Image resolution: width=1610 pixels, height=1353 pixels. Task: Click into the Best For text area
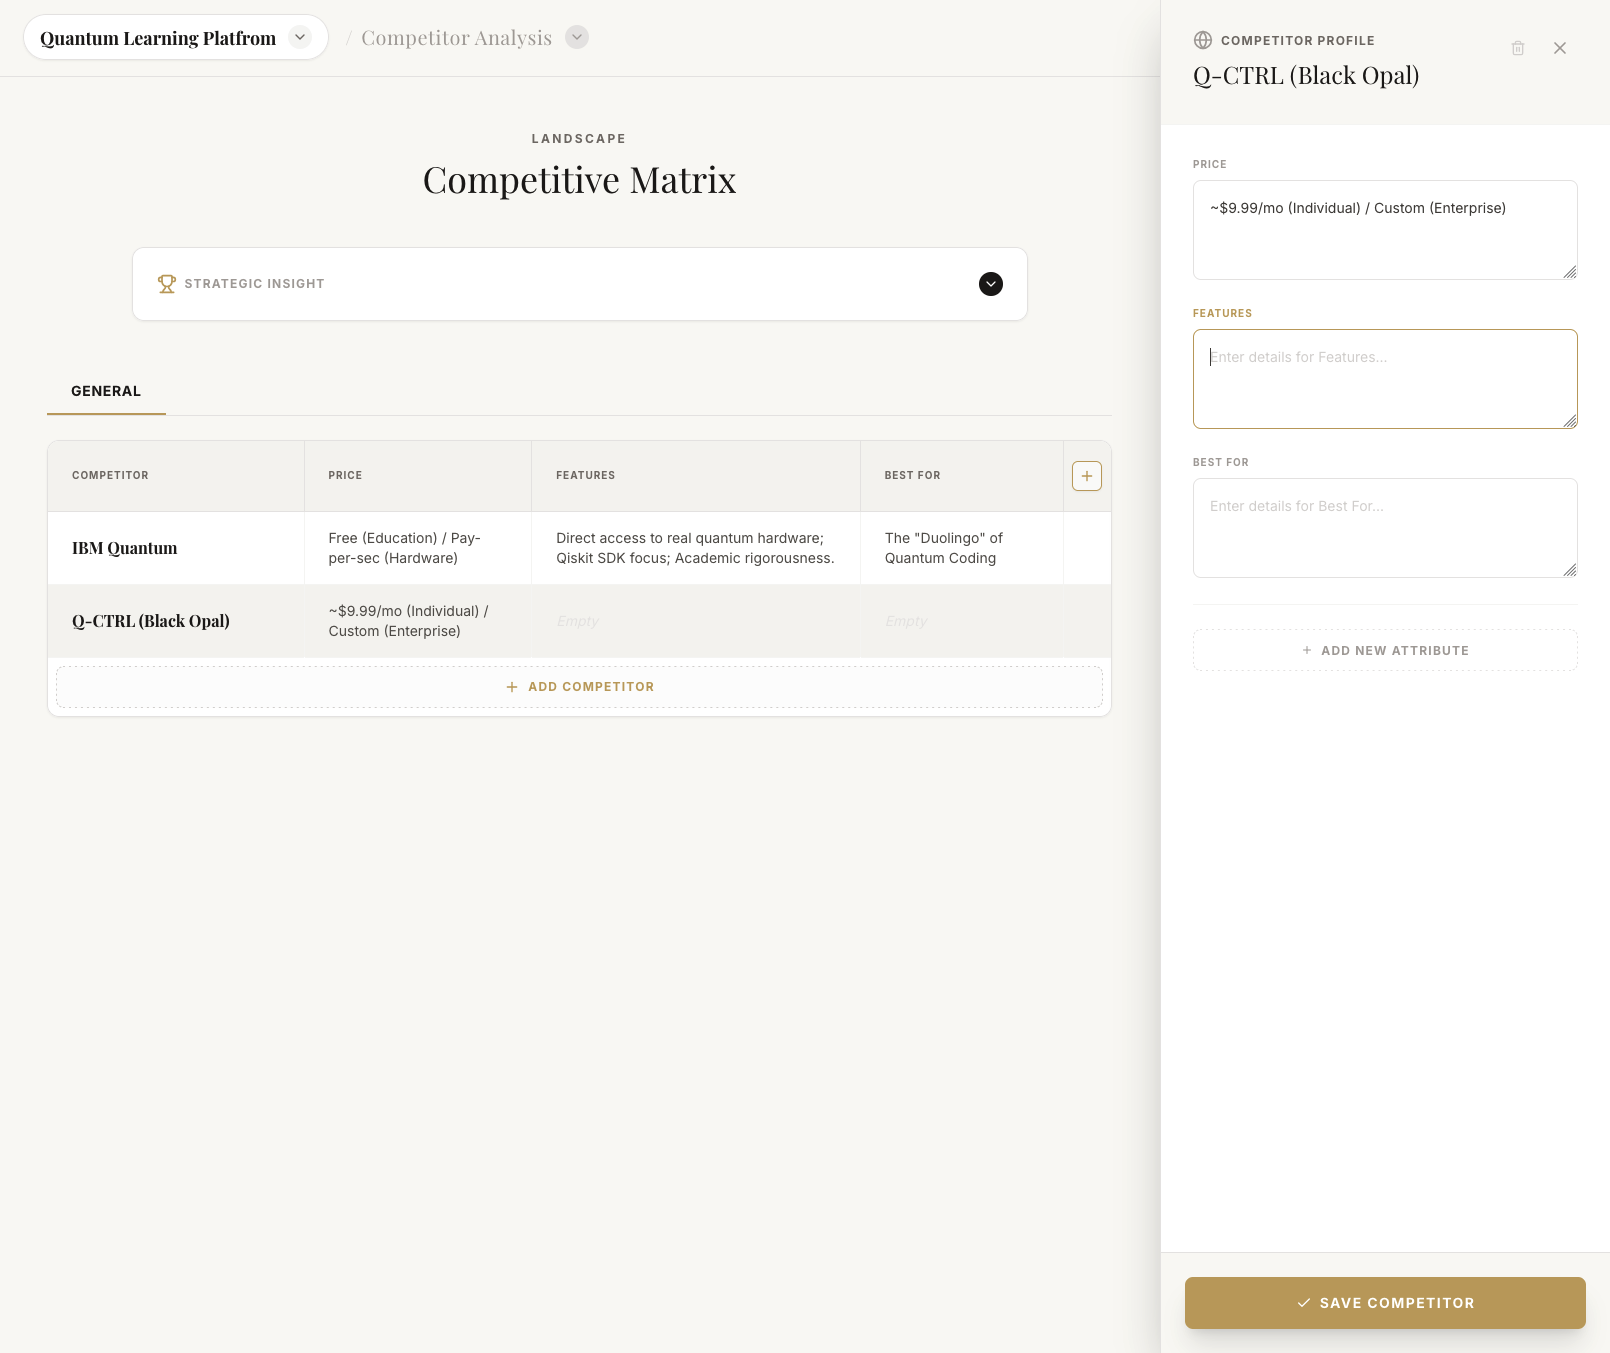click(1385, 528)
